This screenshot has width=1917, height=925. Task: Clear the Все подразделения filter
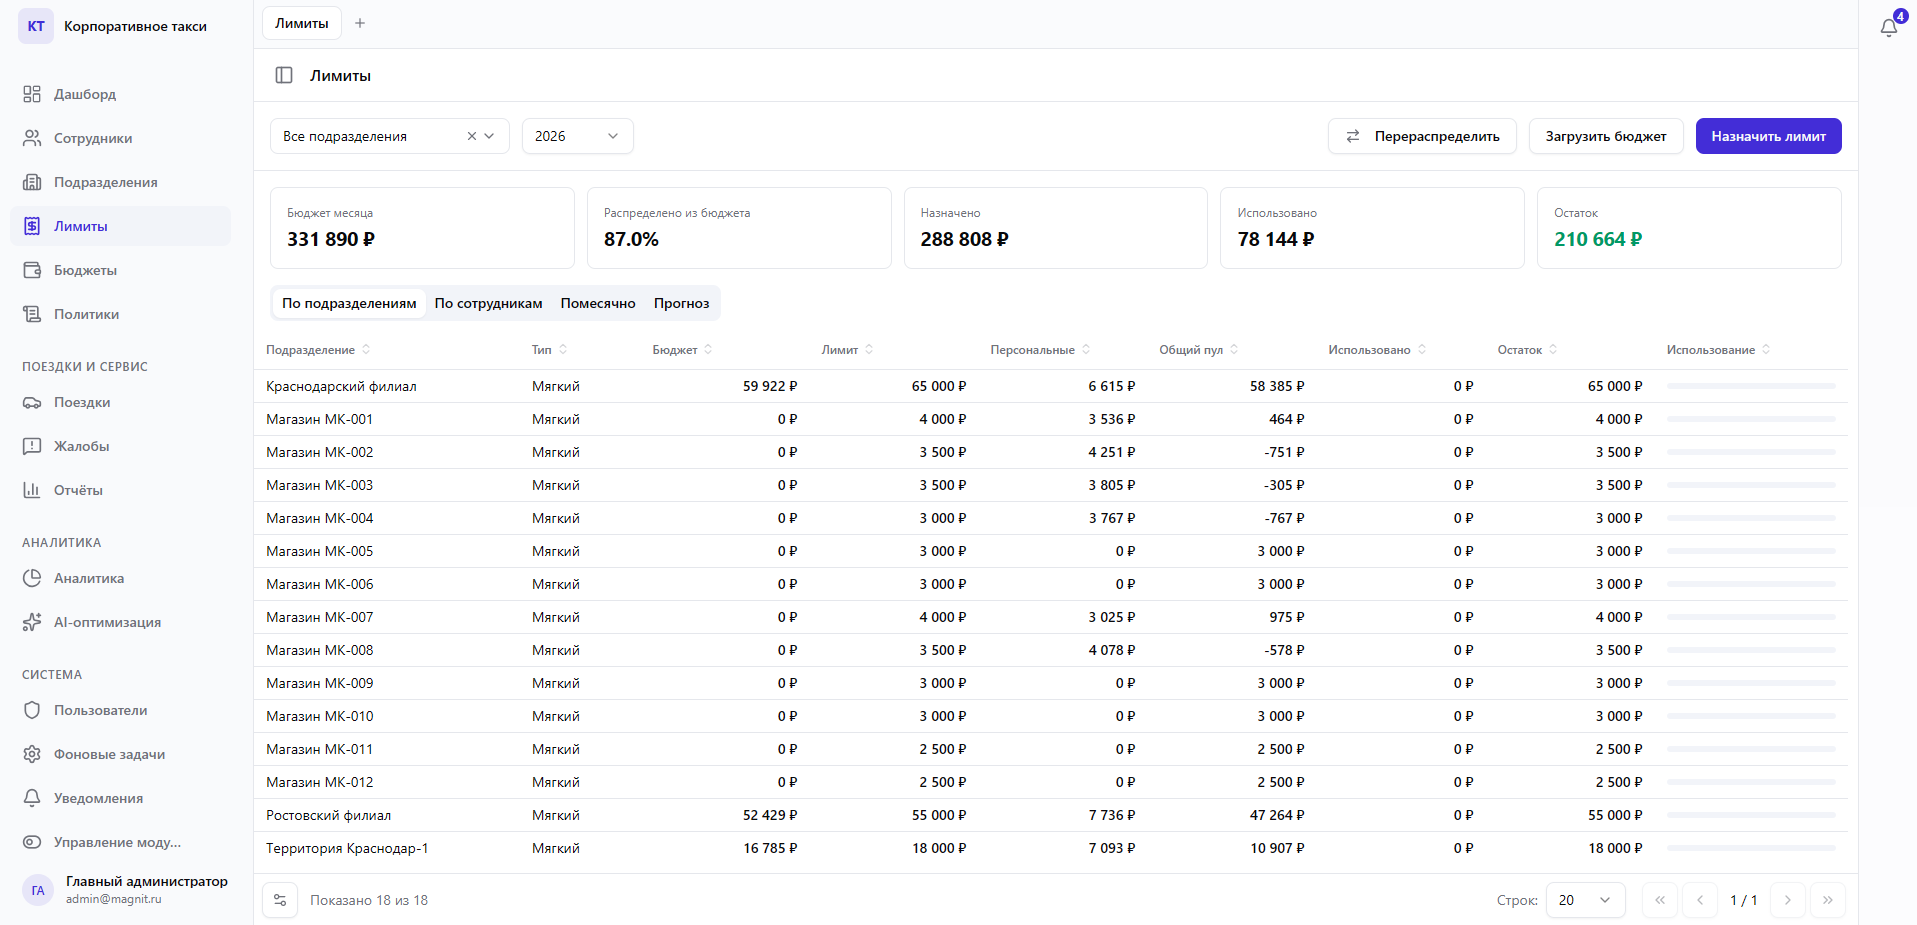472,136
